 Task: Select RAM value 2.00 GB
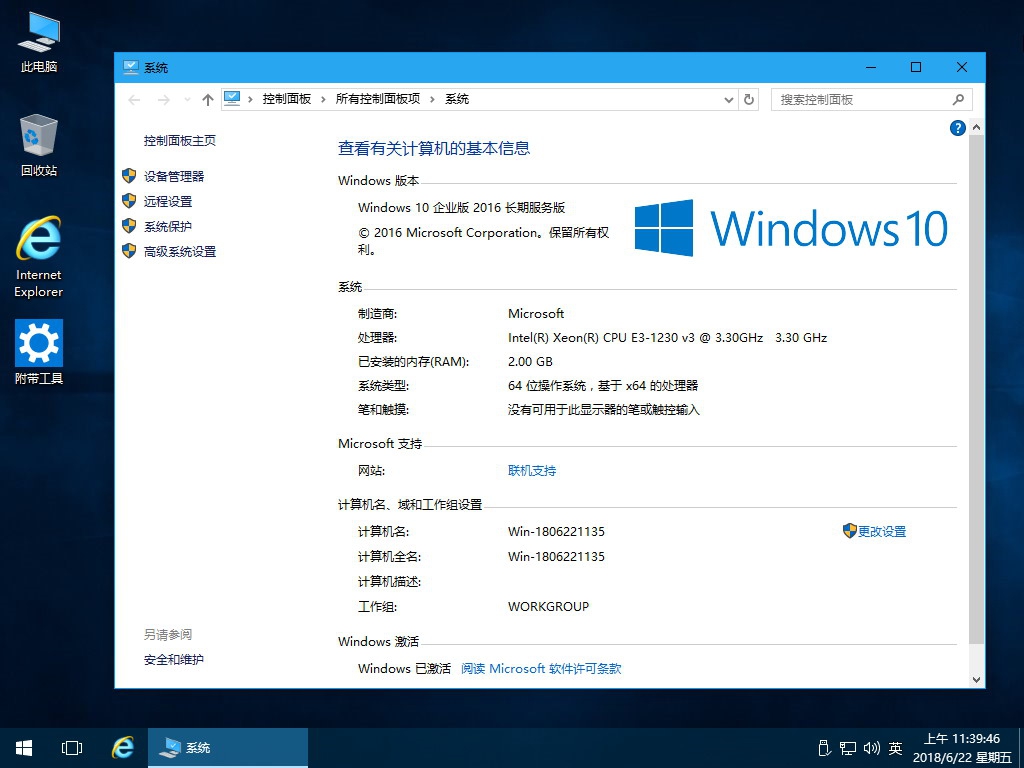coord(530,361)
